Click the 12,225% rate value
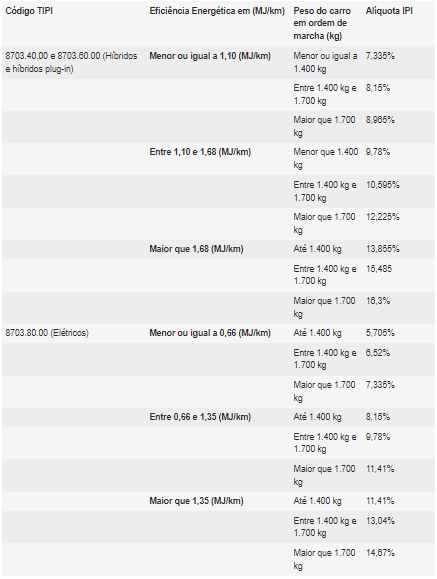Viewport: 437px width, 579px height. coord(382,217)
